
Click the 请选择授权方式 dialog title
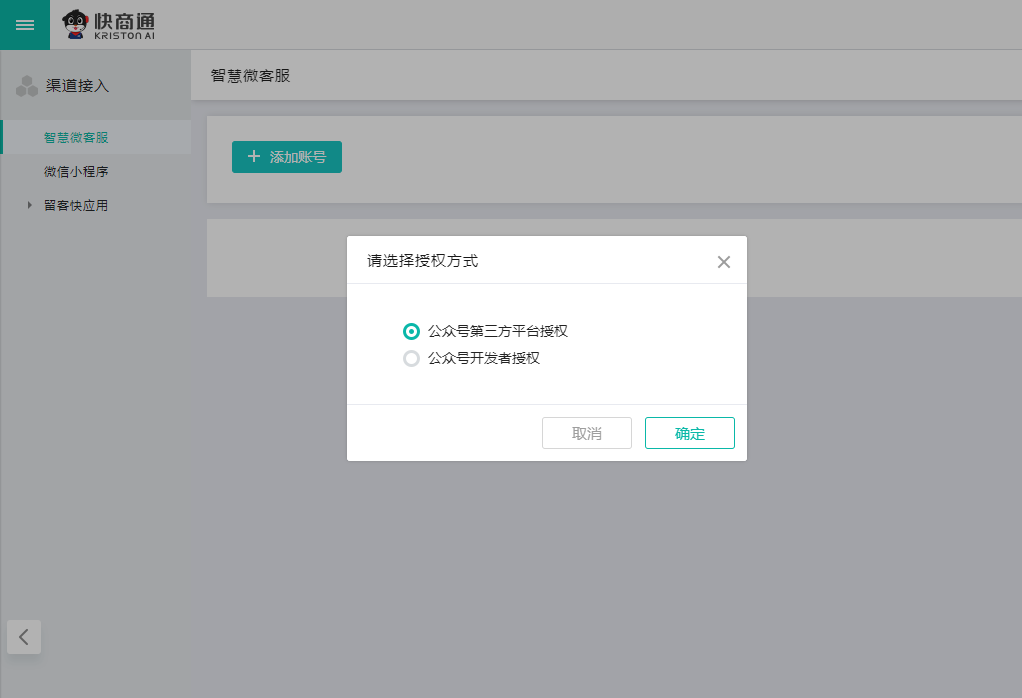(x=420, y=260)
